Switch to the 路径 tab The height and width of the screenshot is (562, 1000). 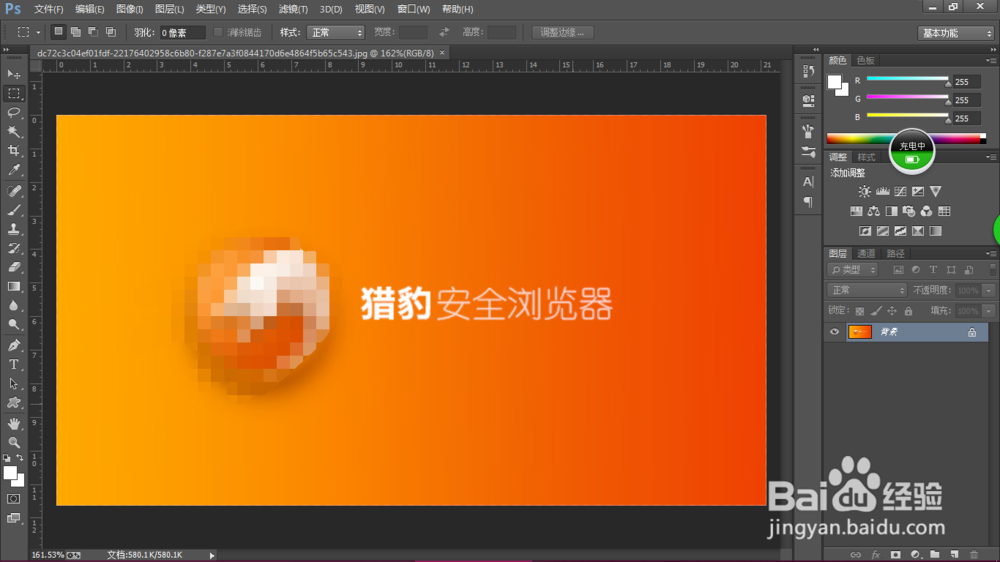tap(895, 253)
